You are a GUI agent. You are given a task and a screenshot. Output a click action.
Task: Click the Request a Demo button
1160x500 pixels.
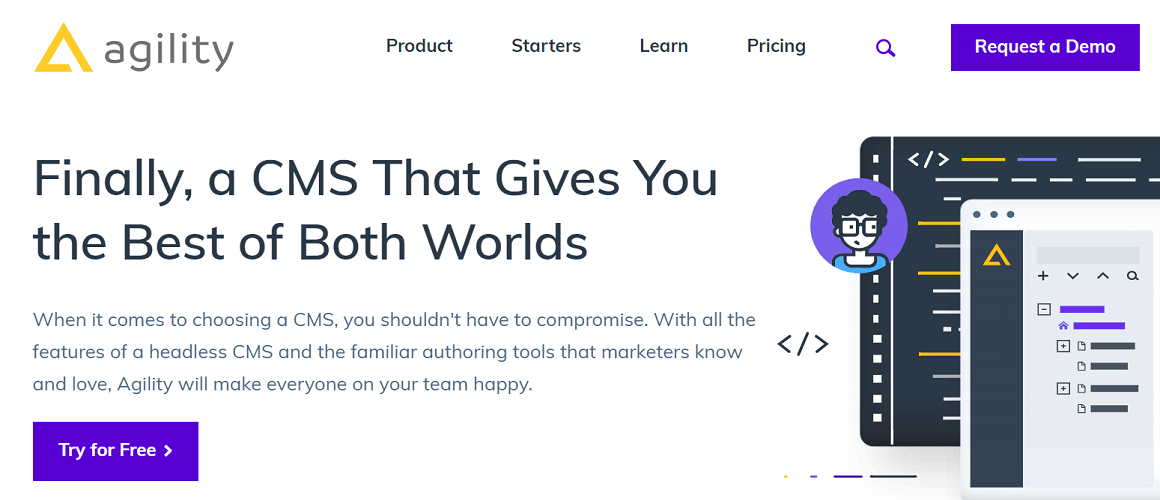pos(1044,47)
